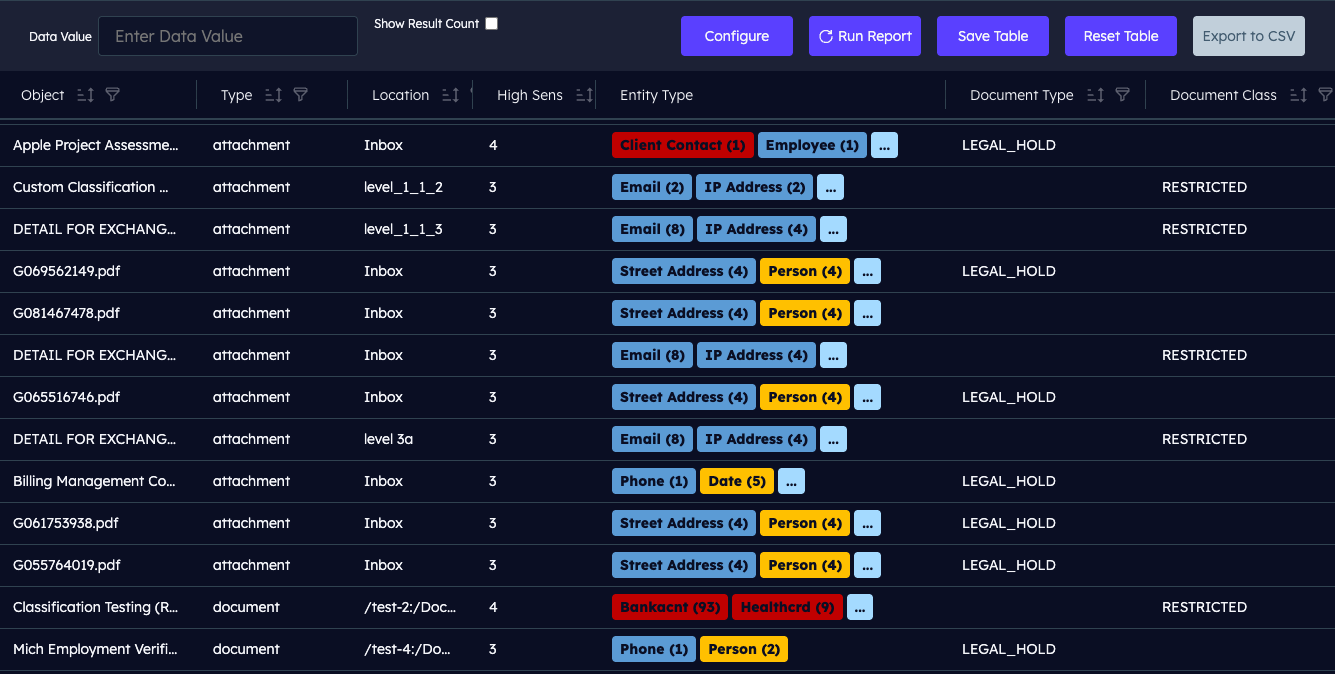
Task: Click the Person (2) tag
Action: tap(744, 649)
